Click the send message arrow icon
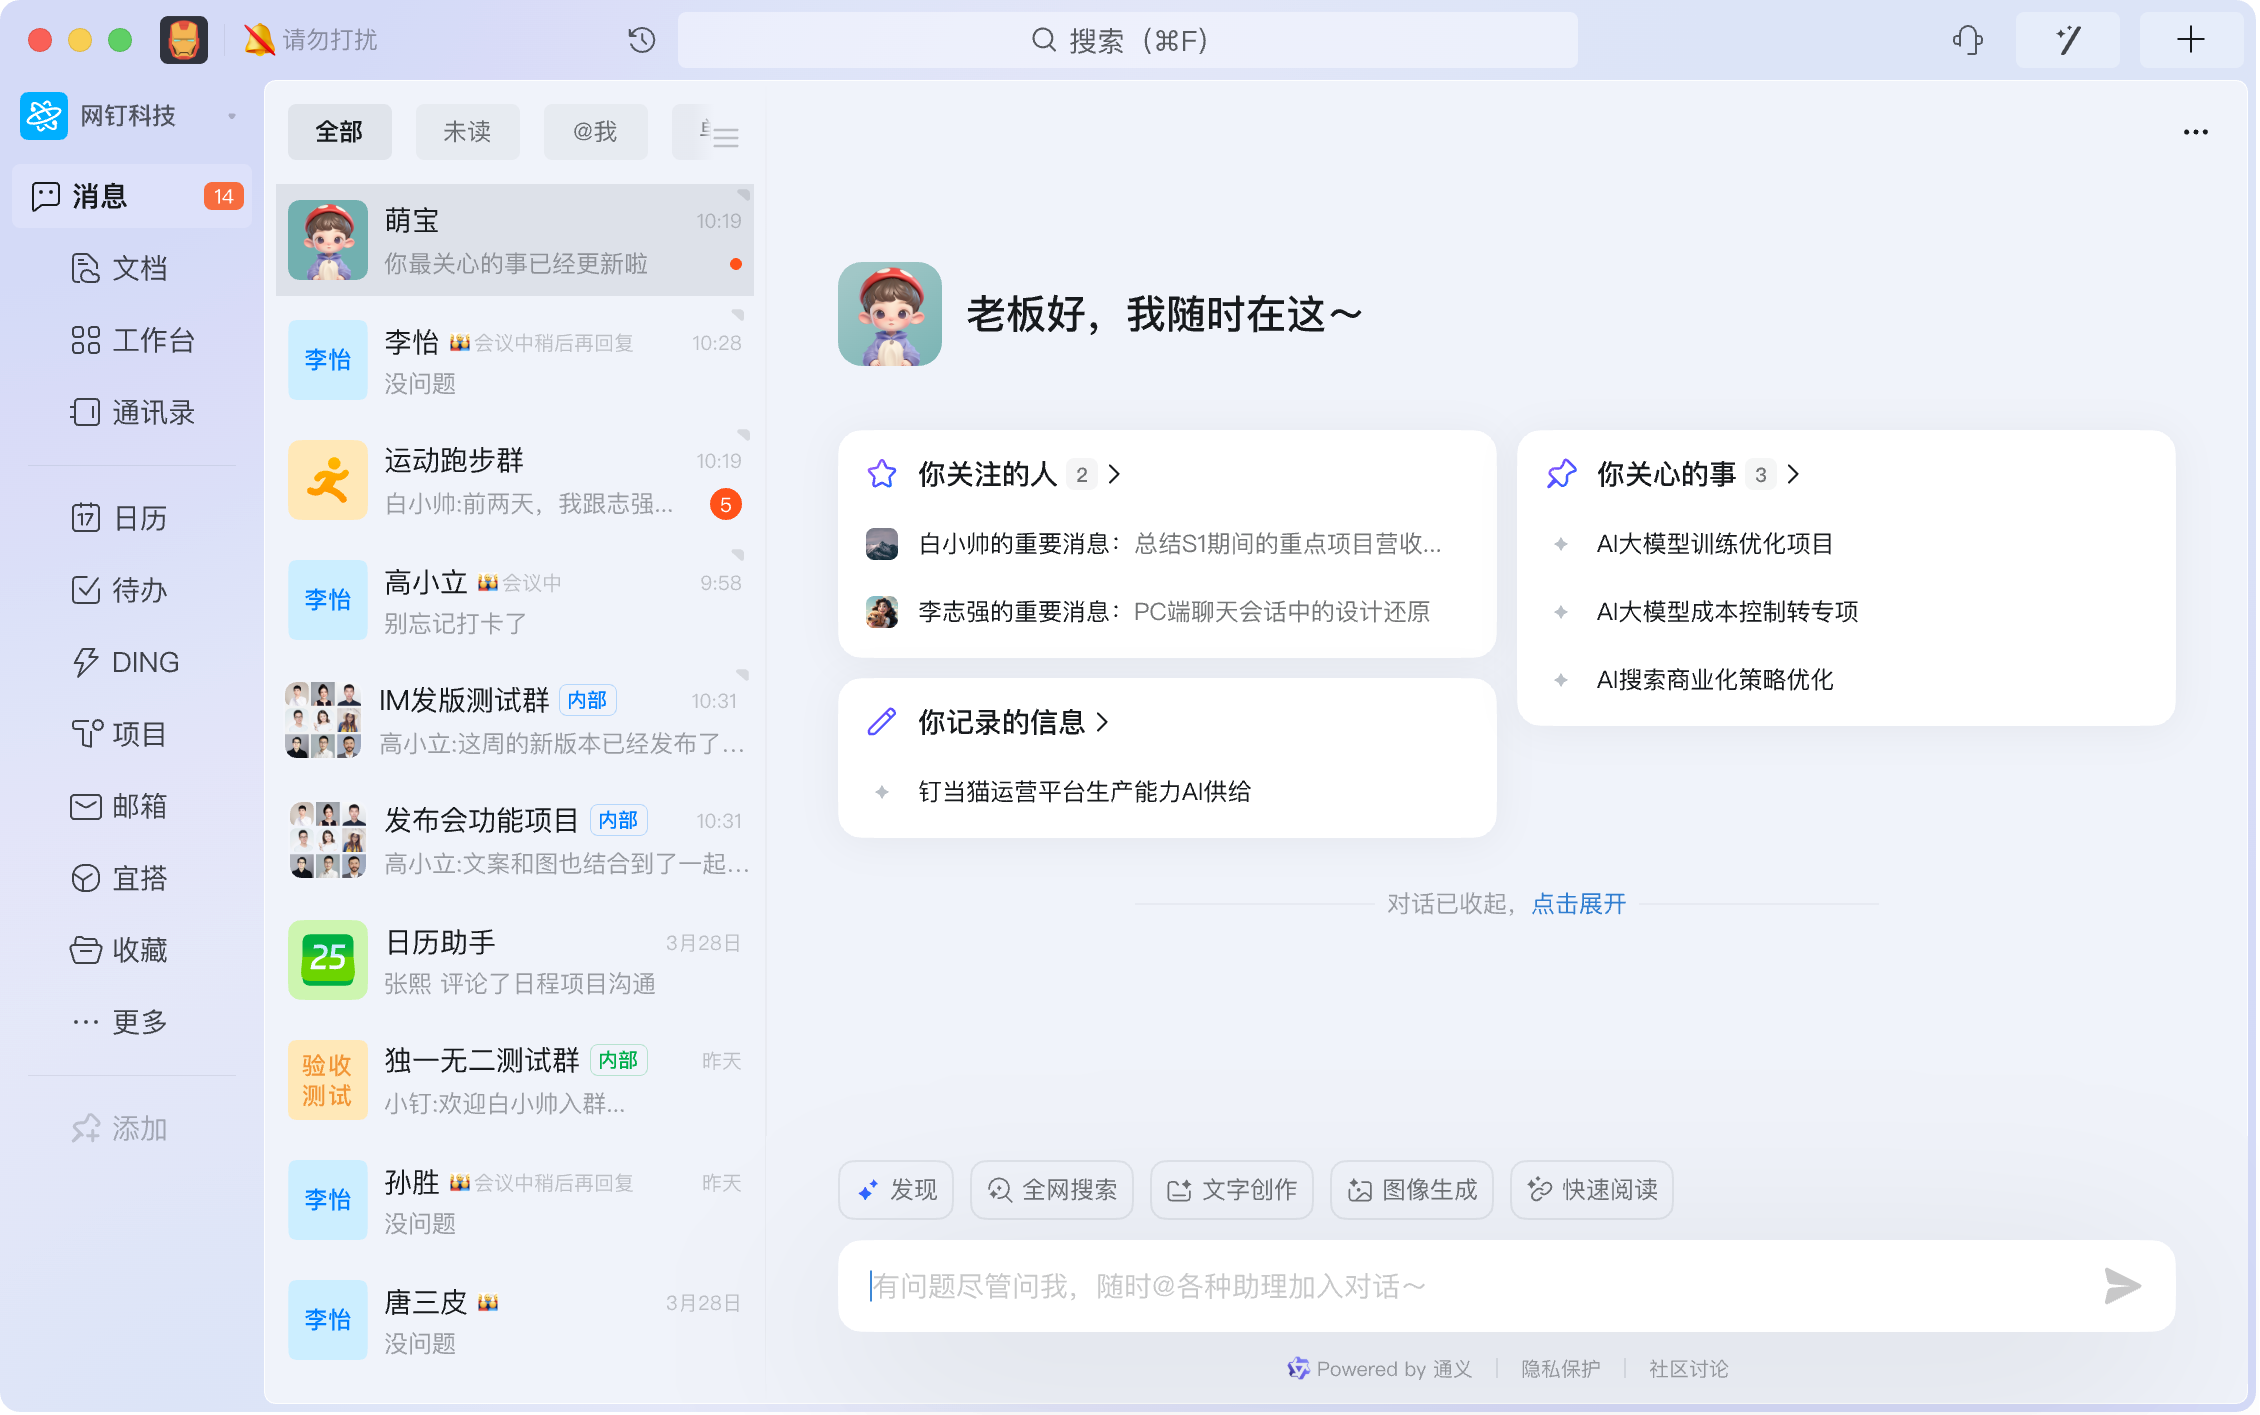2260x1415 pixels. tap(2121, 1286)
